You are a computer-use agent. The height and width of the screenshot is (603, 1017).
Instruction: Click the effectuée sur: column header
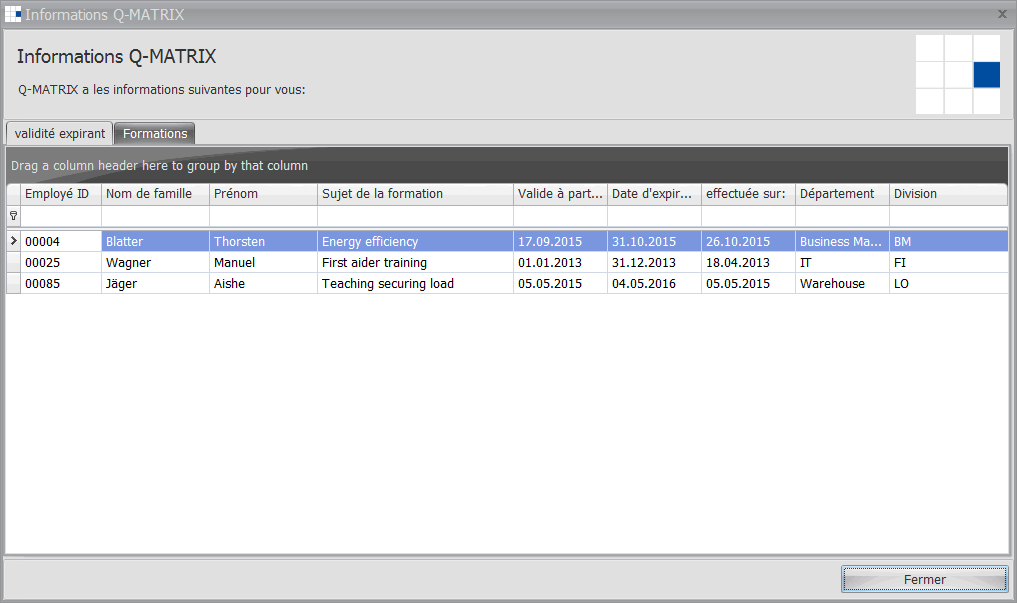(x=748, y=194)
